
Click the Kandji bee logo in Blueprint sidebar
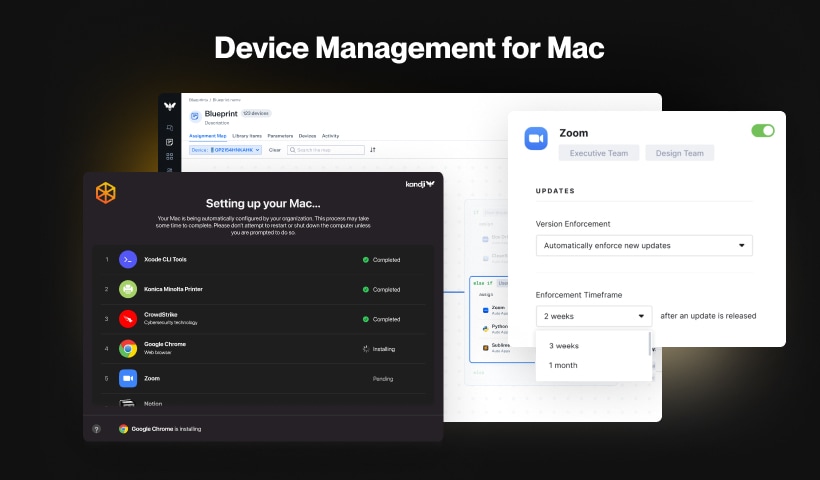[x=169, y=106]
